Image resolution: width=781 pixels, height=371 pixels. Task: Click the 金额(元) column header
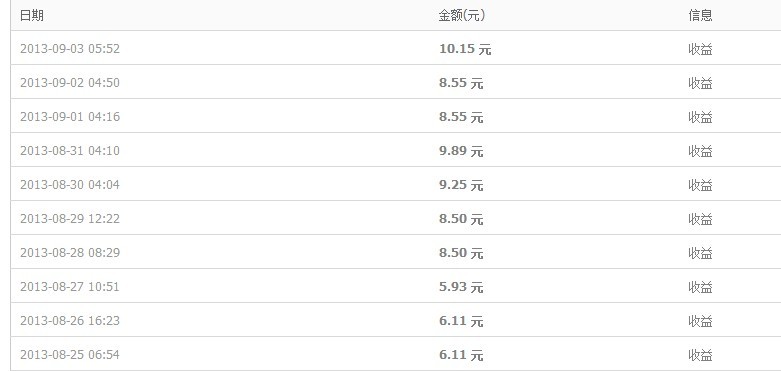pos(462,15)
